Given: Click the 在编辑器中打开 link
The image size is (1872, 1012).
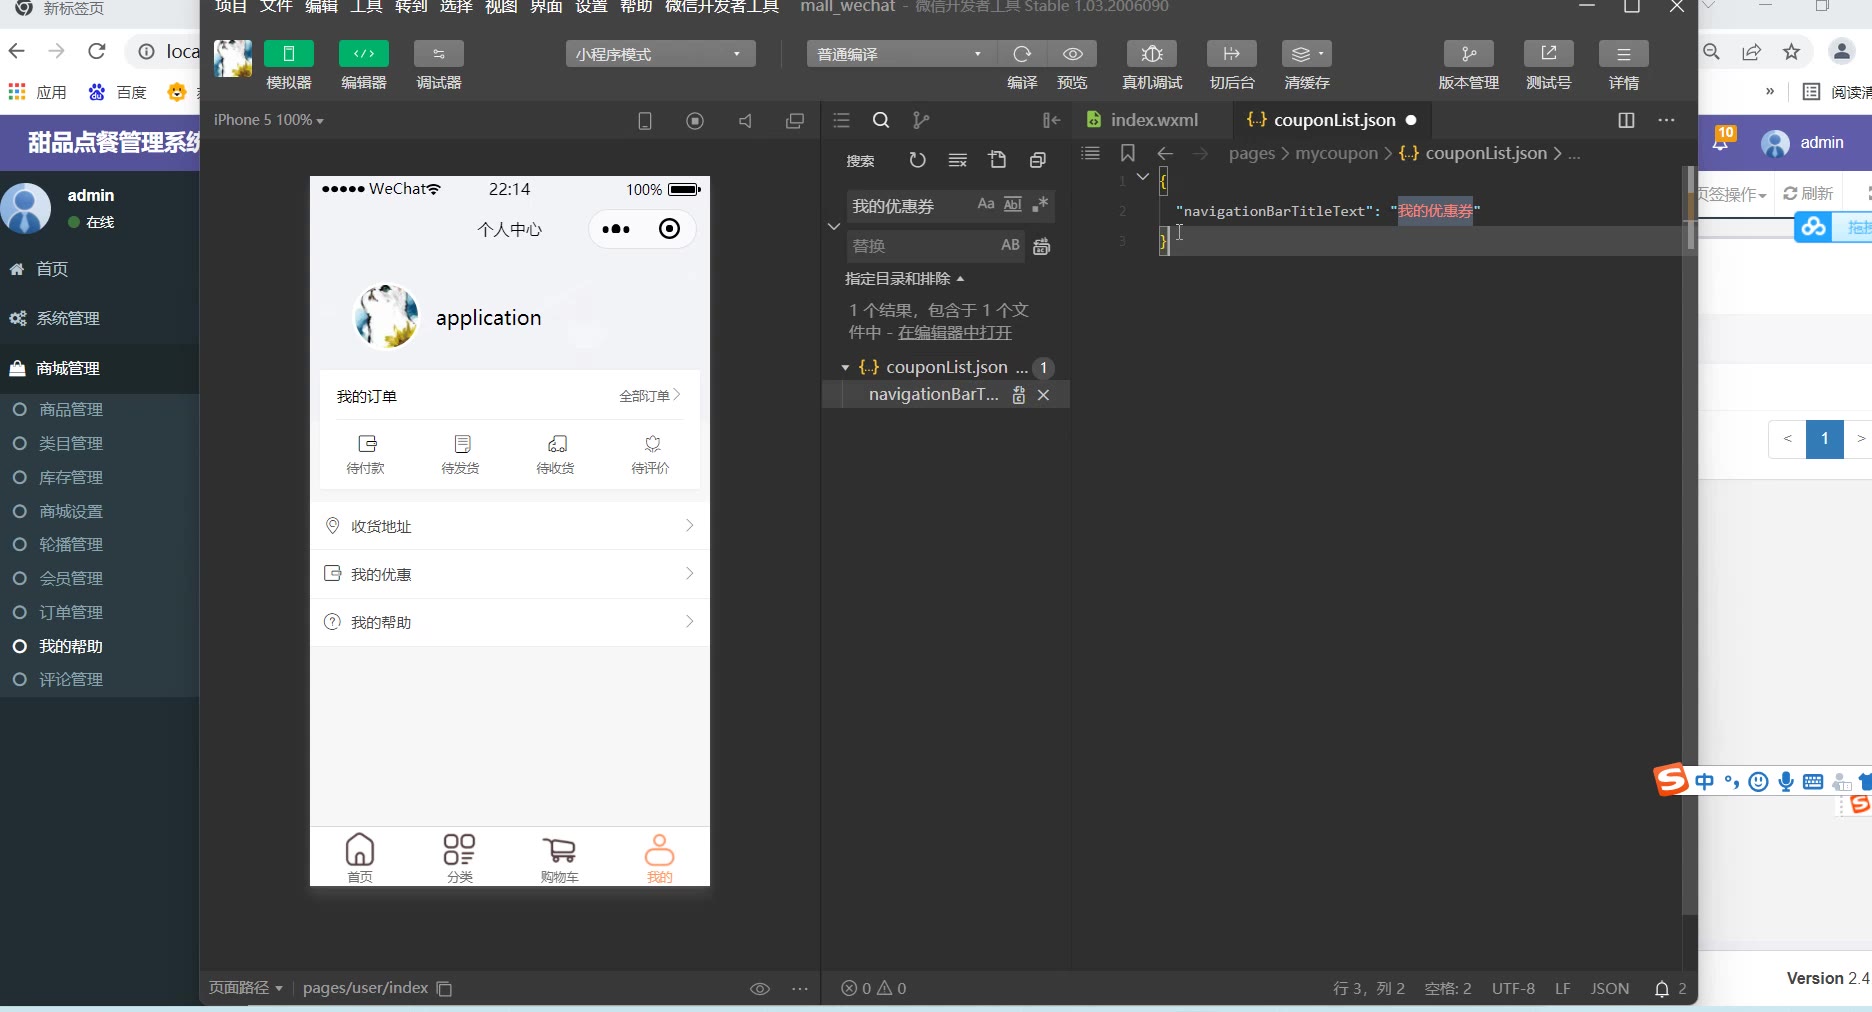Looking at the screenshot, I should 954,333.
